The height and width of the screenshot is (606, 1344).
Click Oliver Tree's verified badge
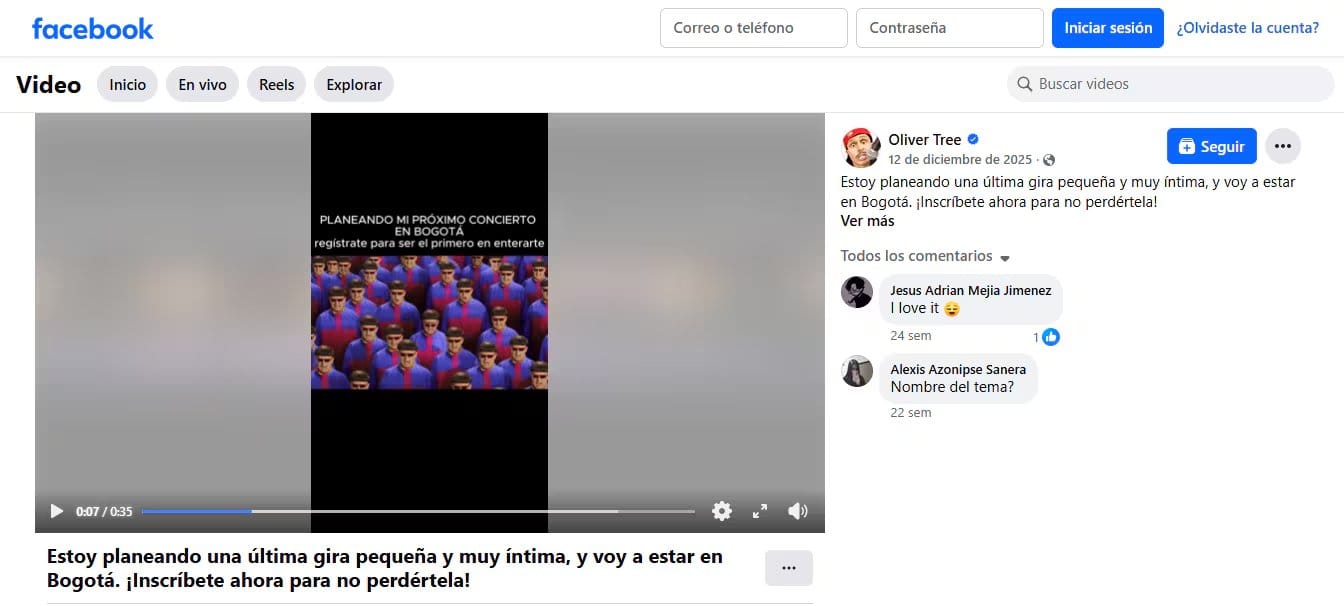(972, 140)
